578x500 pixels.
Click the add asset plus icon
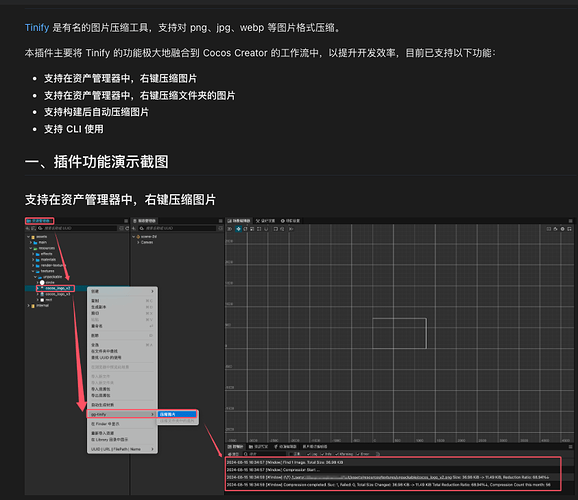click(28, 229)
